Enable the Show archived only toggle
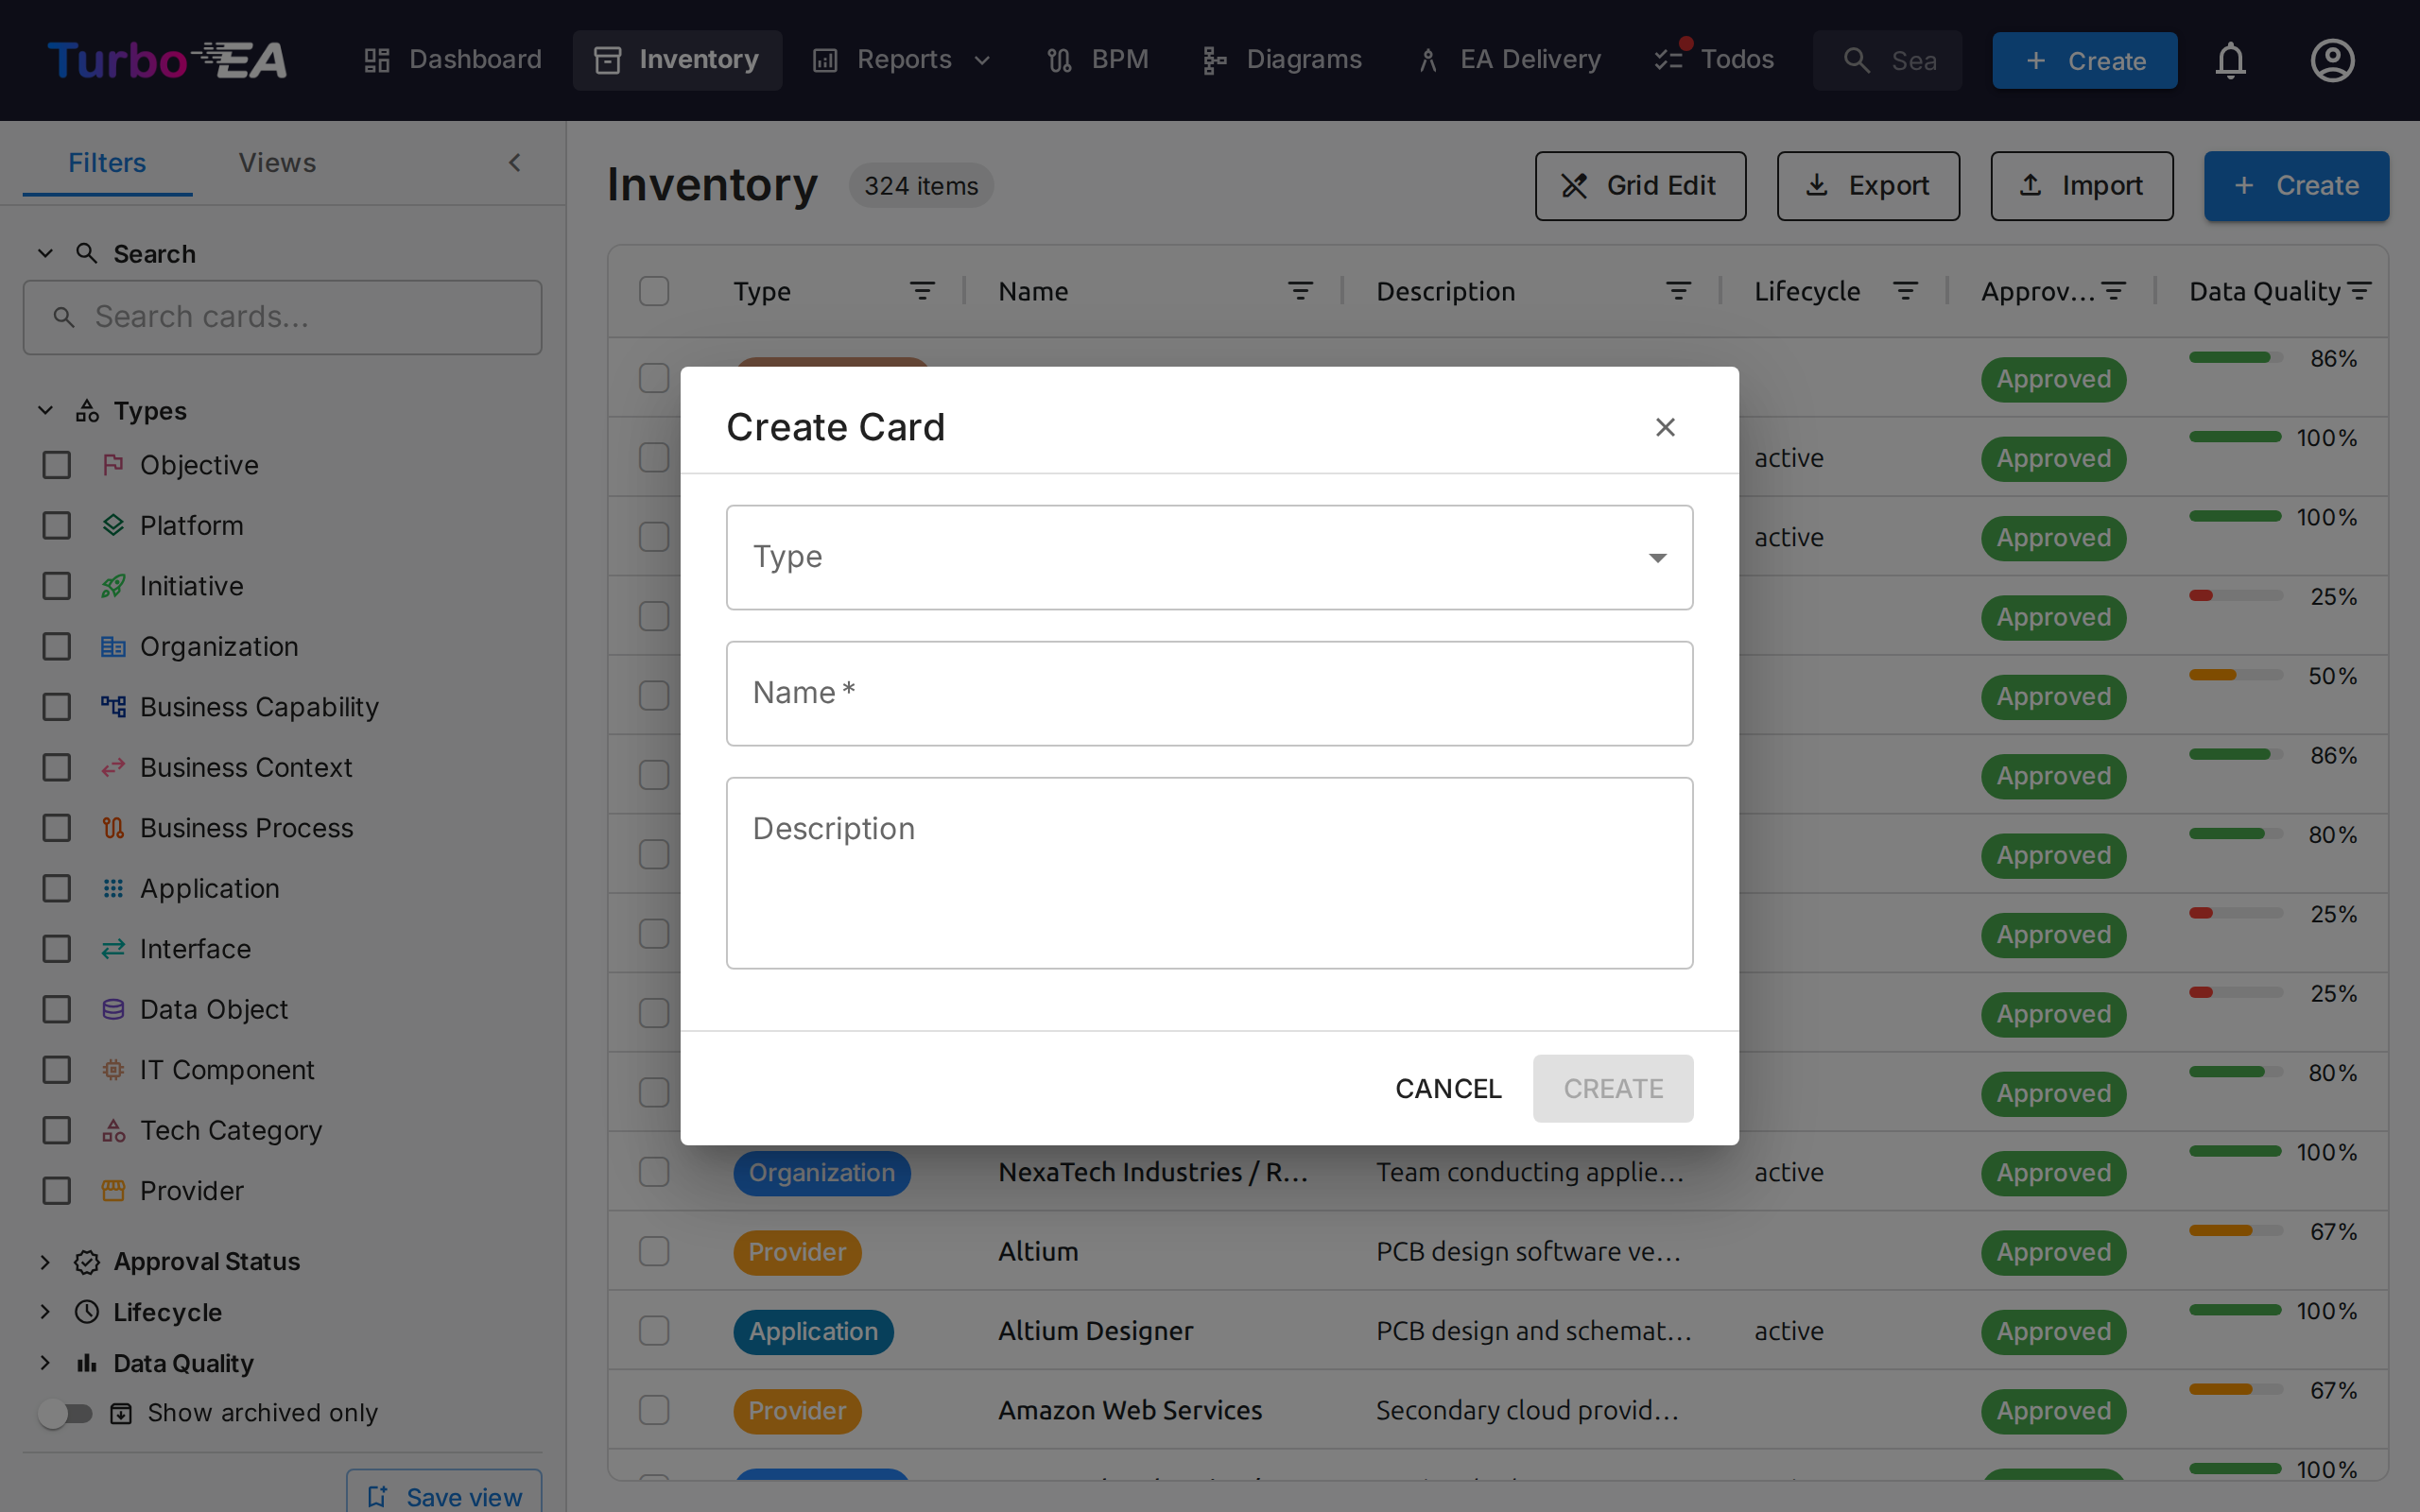 coord(66,1413)
